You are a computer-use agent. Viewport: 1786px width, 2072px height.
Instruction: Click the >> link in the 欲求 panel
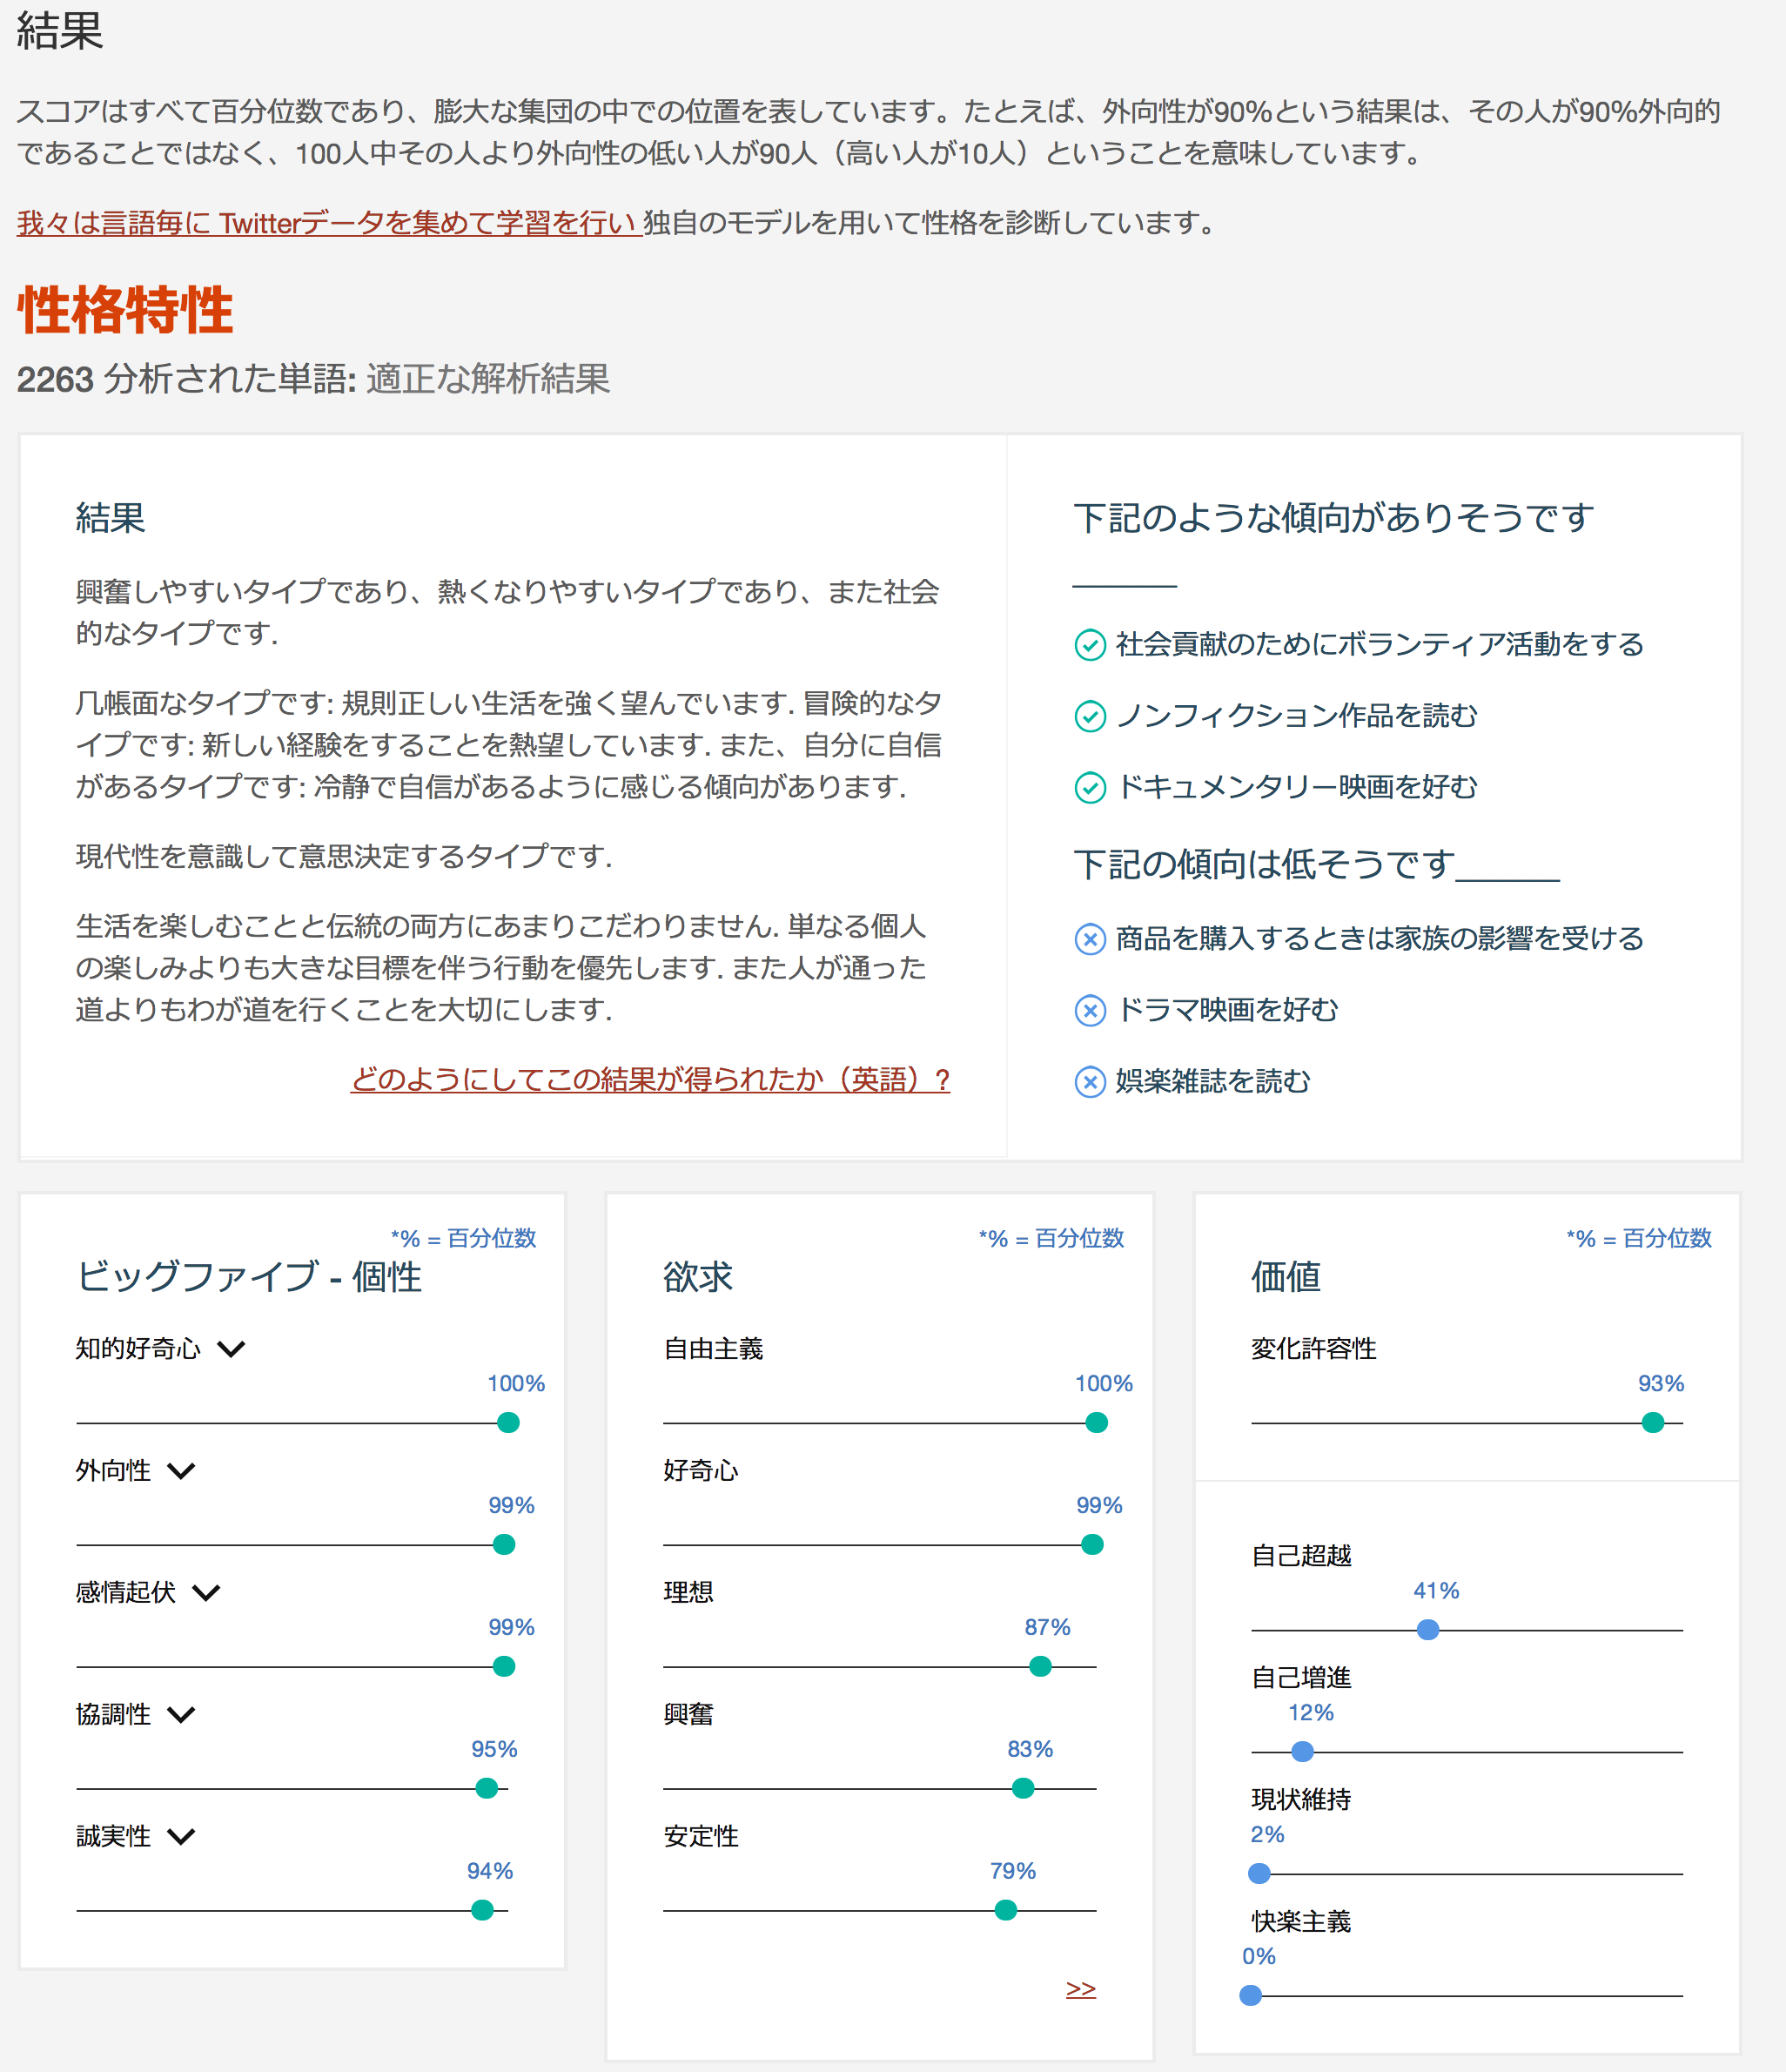(1080, 1990)
